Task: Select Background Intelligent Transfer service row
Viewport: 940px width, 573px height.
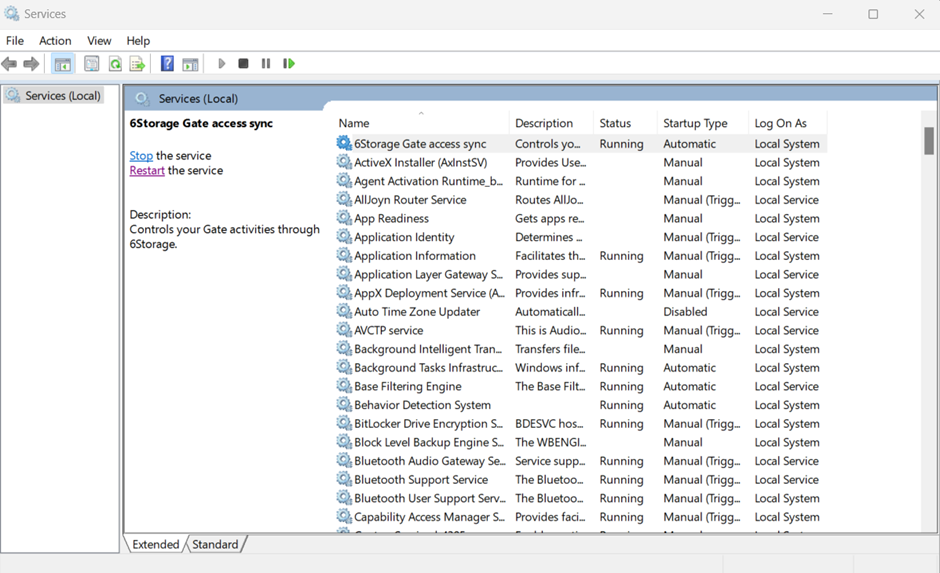Action: coord(581,349)
